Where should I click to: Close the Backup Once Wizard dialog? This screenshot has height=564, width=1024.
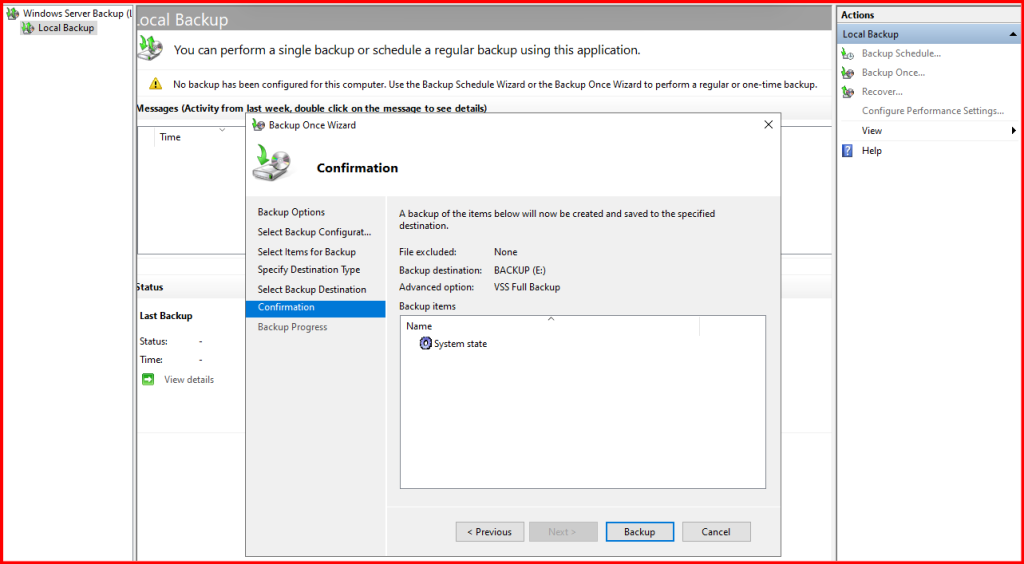click(768, 125)
